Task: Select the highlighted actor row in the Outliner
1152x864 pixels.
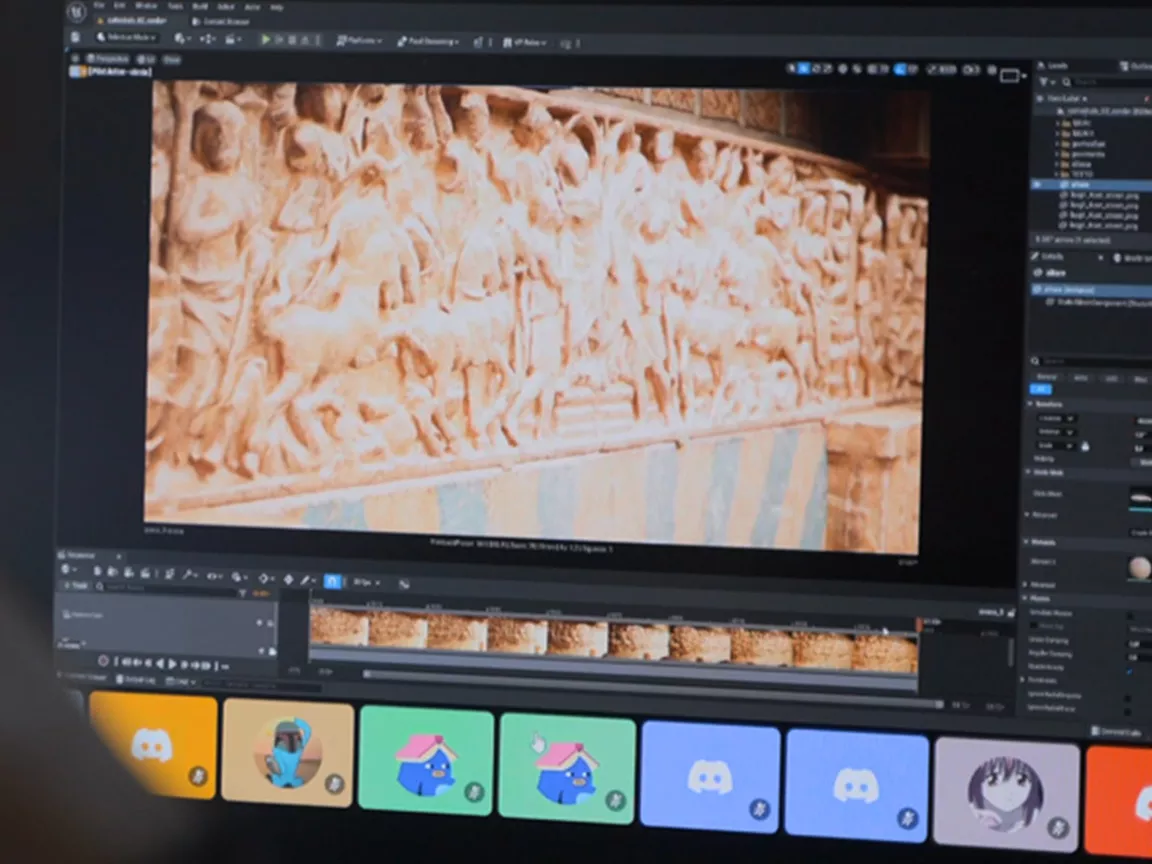Action: click(x=1092, y=185)
